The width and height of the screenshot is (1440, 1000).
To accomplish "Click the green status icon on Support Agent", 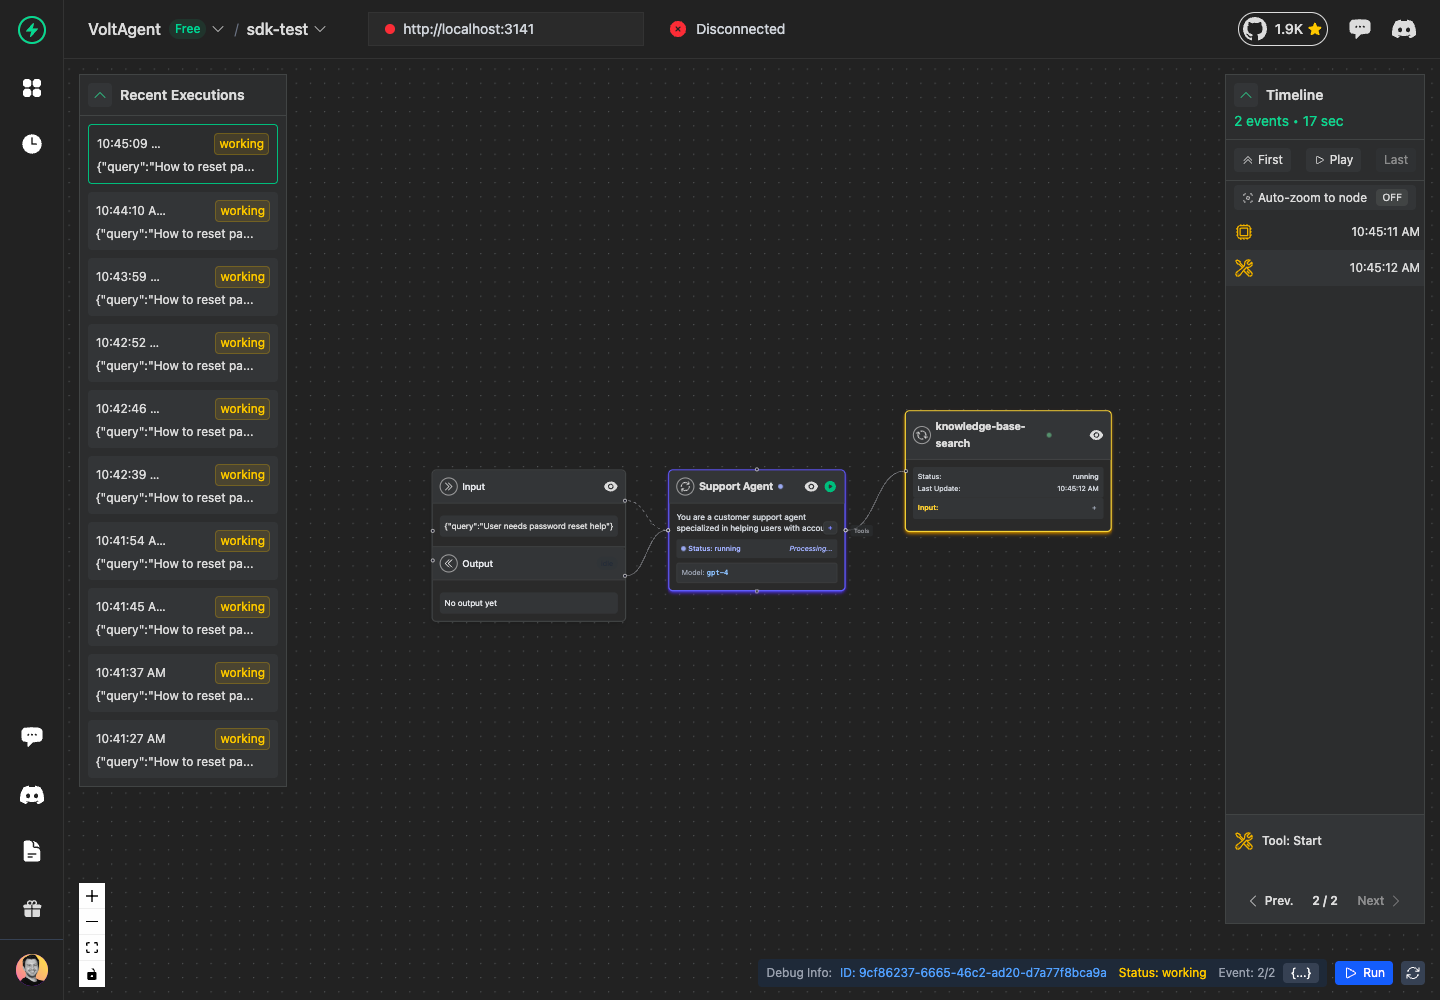I will [x=830, y=487].
